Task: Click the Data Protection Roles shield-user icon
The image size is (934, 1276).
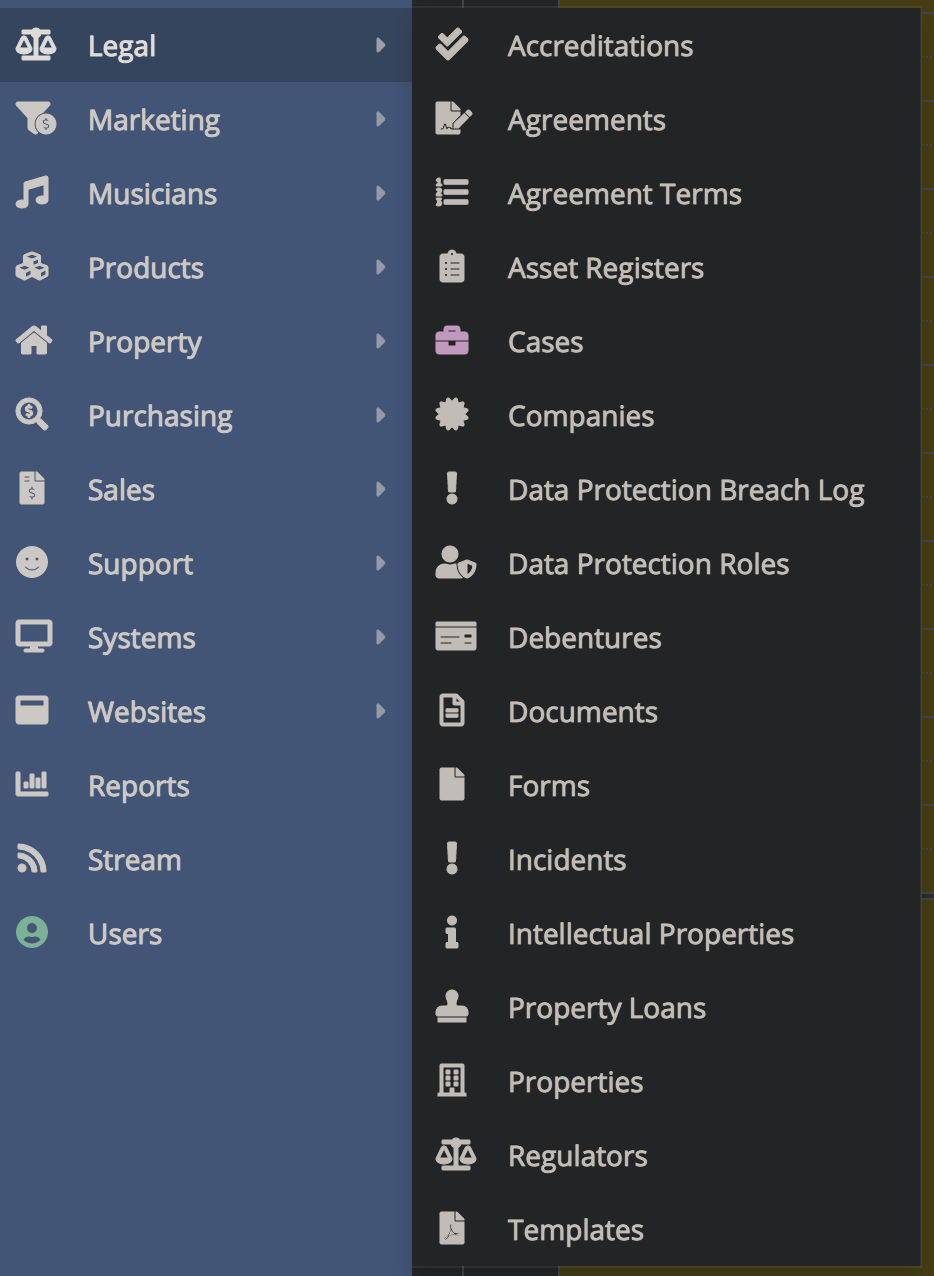Action: [x=455, y=564]
